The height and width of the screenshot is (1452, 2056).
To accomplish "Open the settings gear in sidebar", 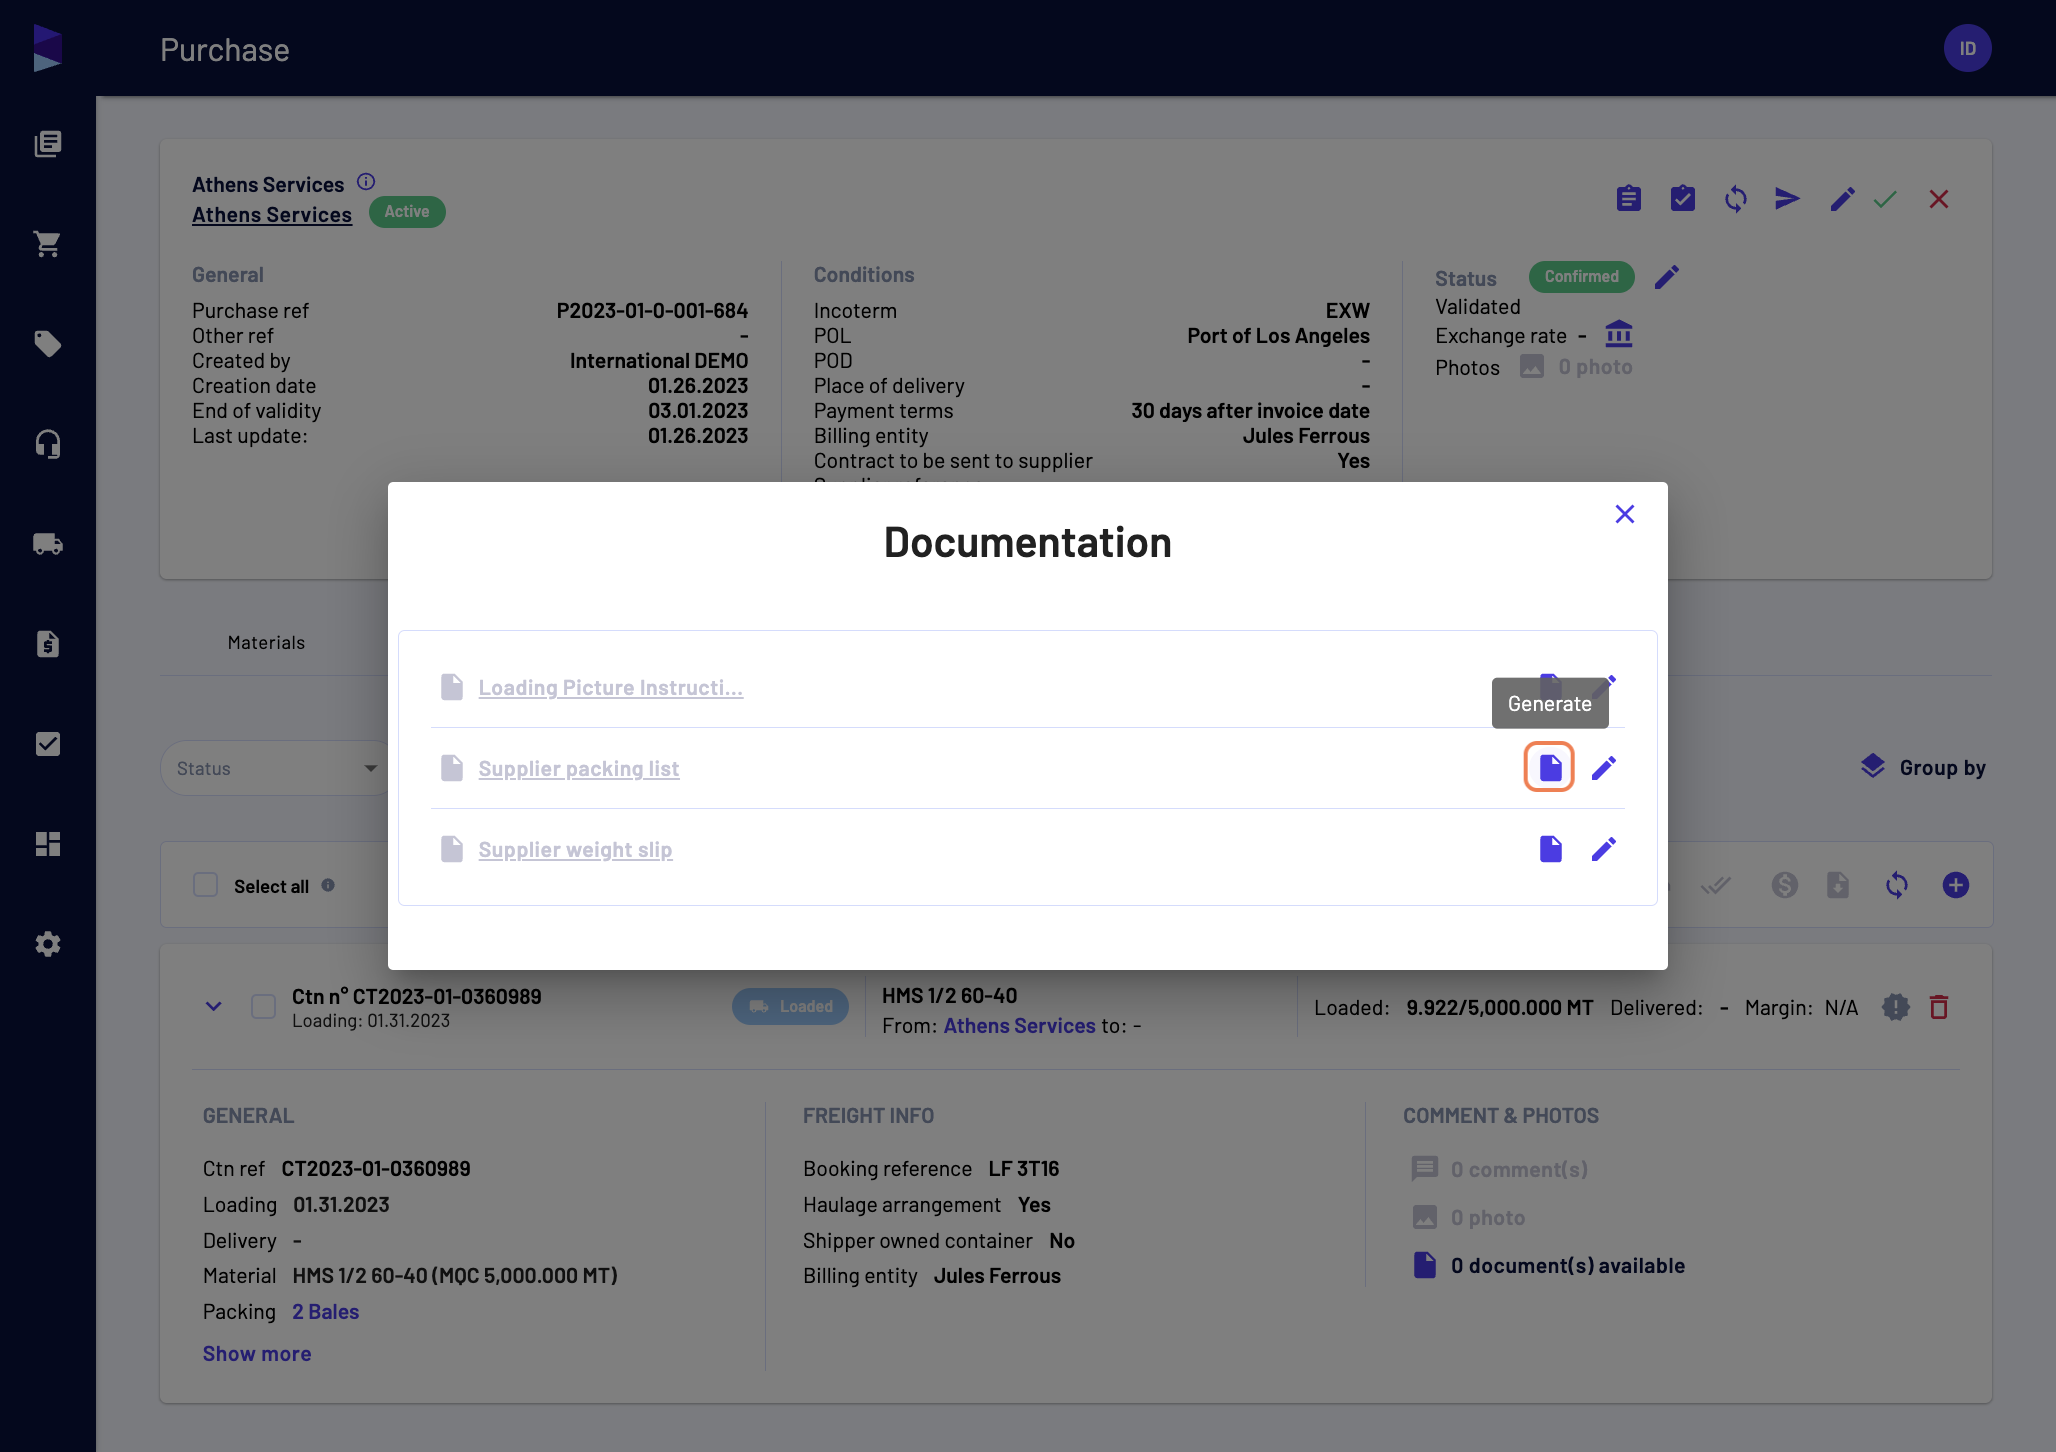I will (x=47, y=943).
